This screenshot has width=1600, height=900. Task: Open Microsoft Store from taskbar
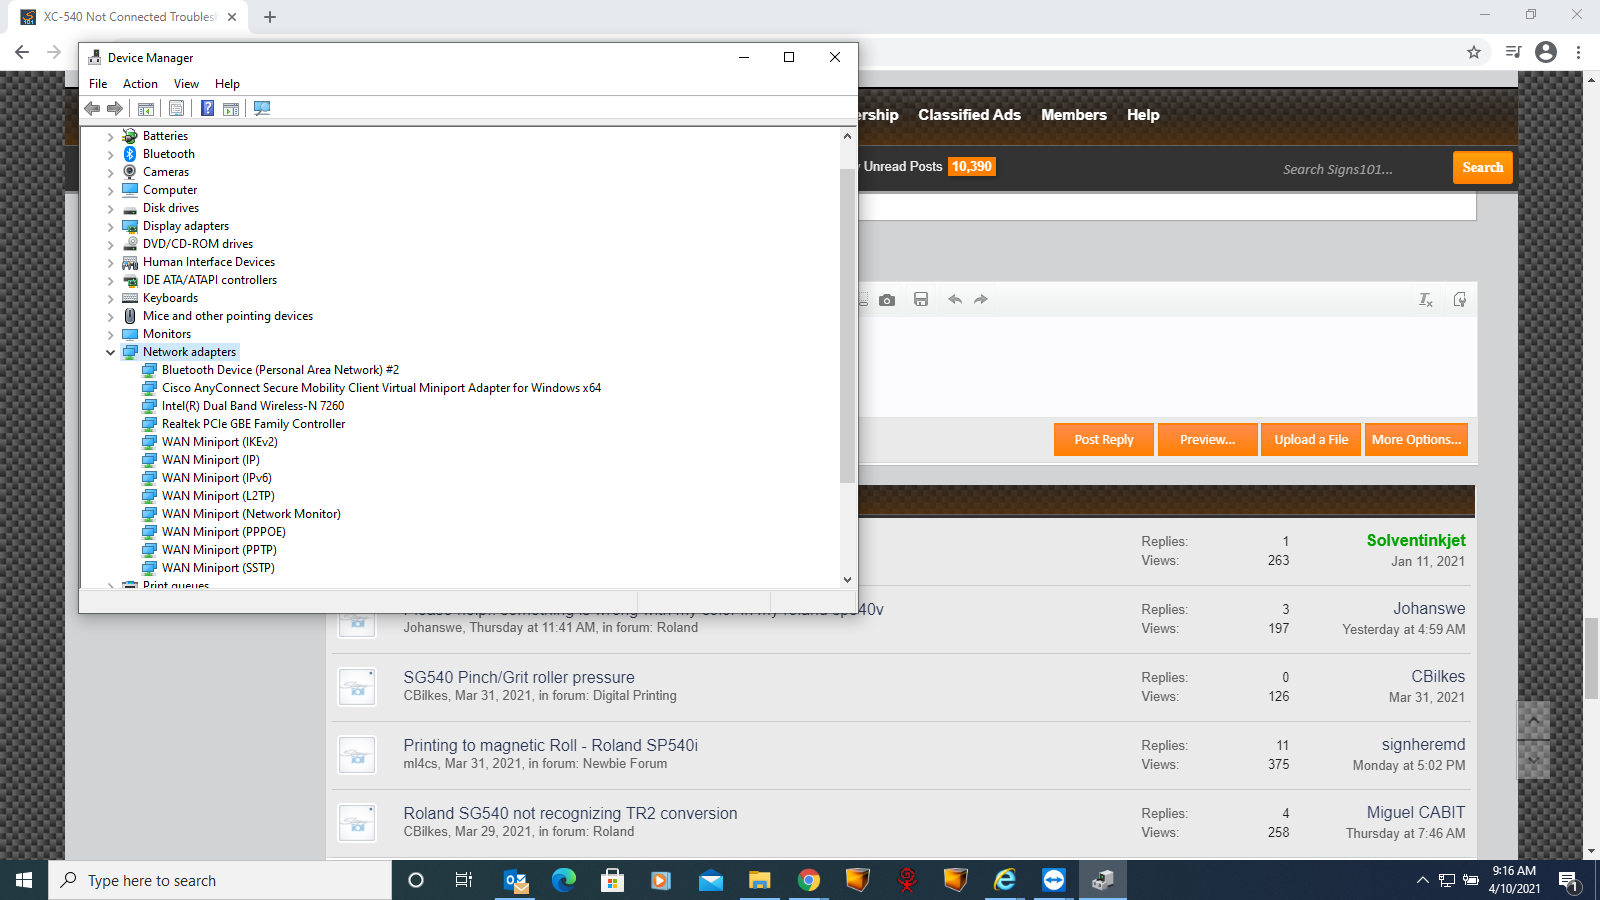click(x=612, y=880)
